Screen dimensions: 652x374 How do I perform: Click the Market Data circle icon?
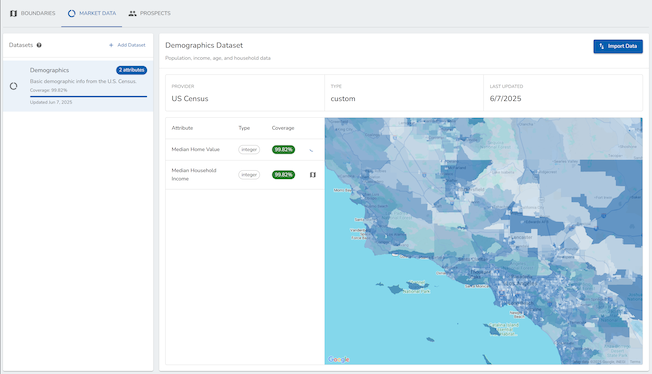coord(72,13)
